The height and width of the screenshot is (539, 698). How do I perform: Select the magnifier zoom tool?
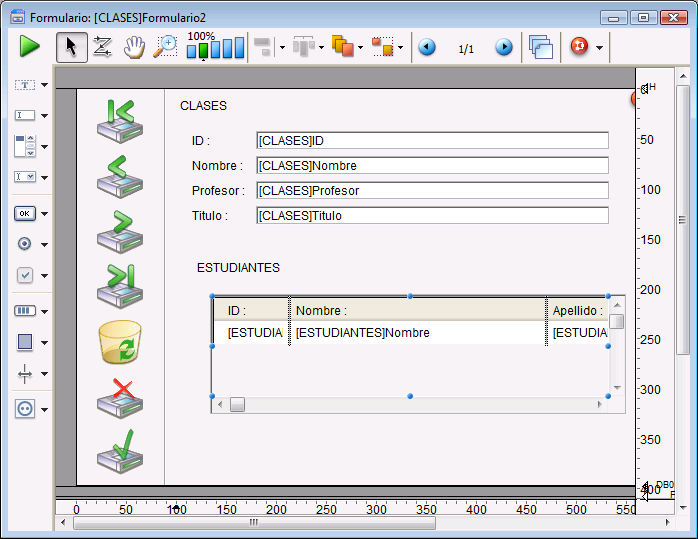[x=165, y=46]
